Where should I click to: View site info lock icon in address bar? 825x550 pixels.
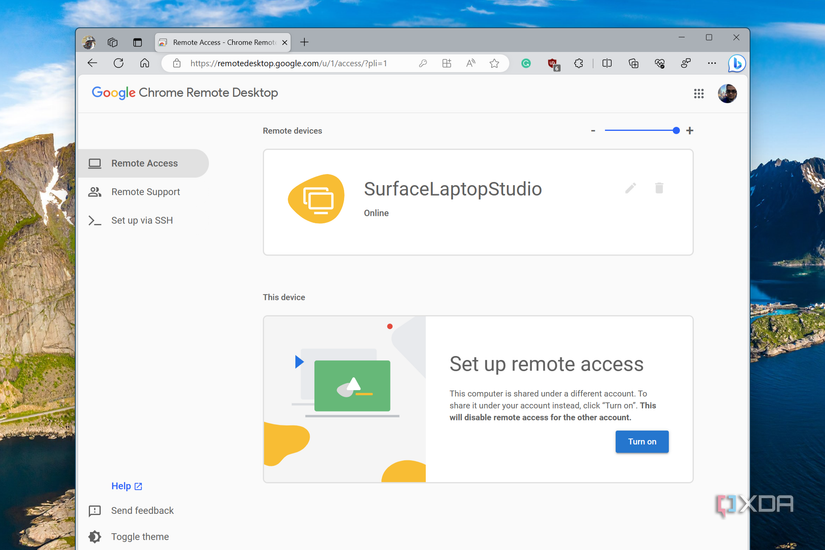point(177,63)
